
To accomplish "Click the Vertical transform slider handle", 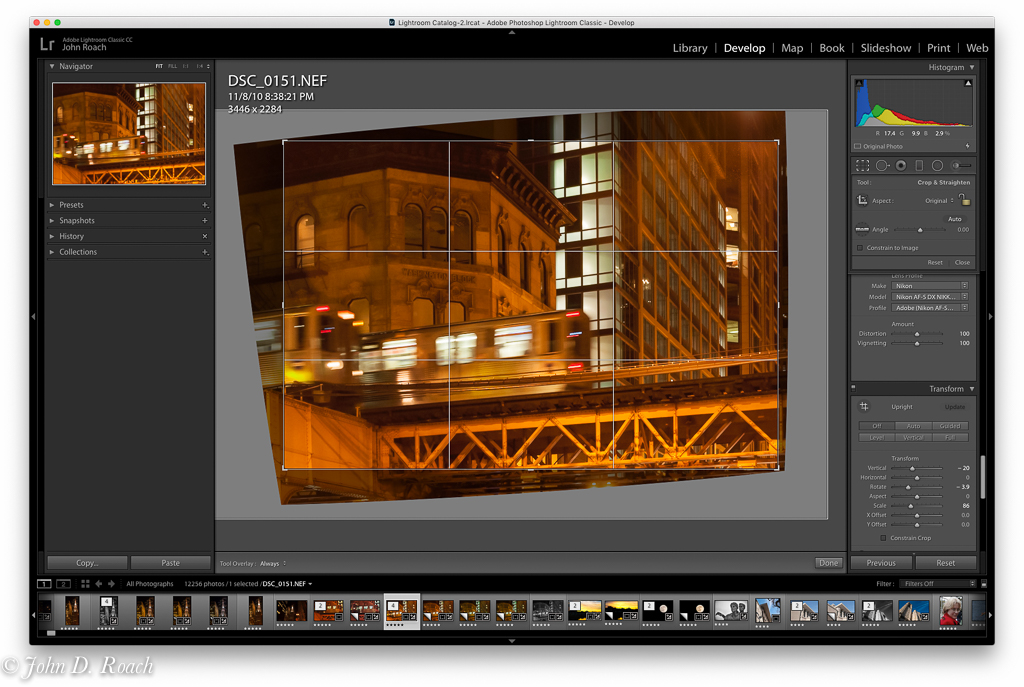I will tap(911, 468).
